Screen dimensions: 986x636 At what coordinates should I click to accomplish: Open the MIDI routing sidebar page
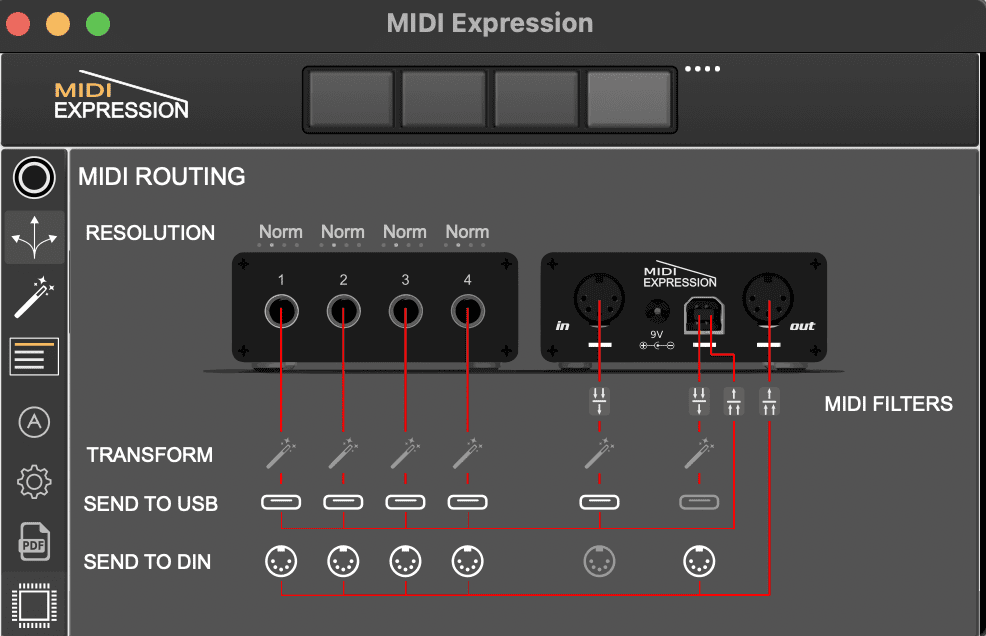[34, 237]
